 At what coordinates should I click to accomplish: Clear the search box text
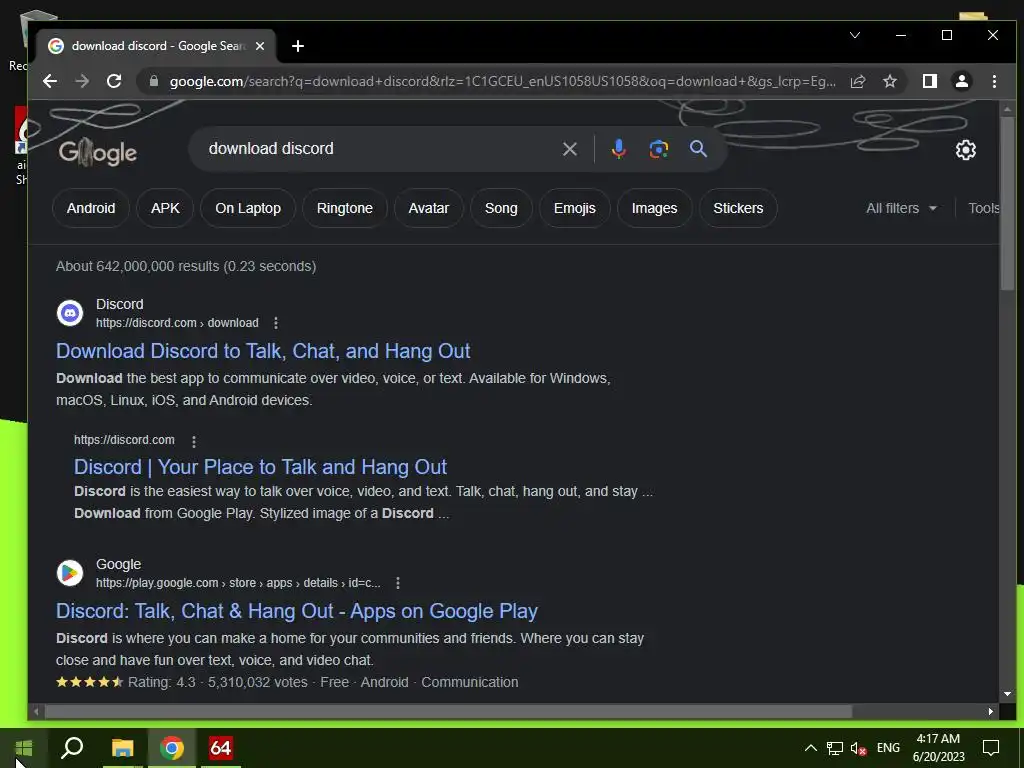(570, 149)
